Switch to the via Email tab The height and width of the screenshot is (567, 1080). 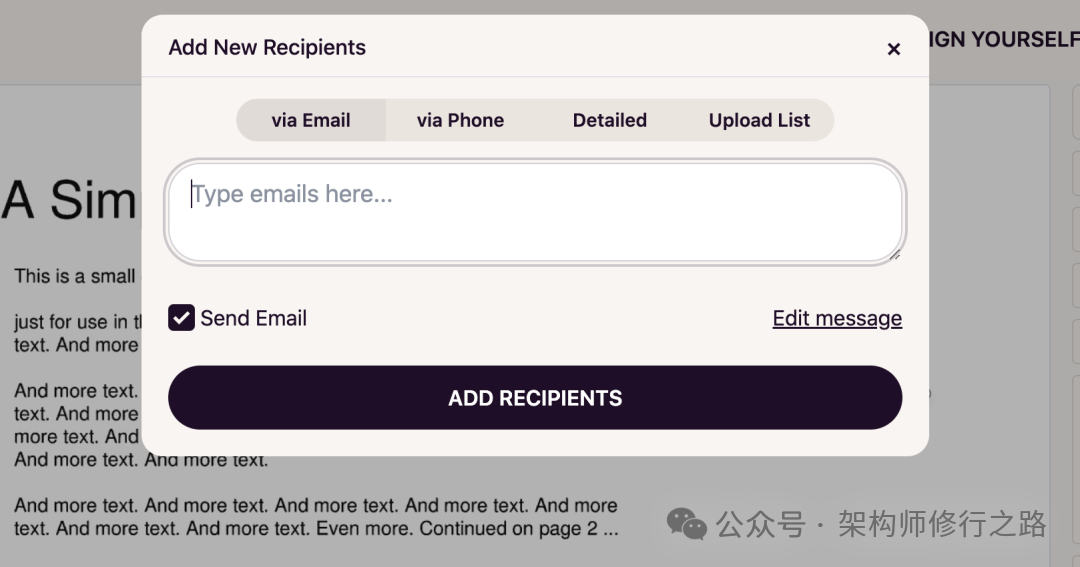click(311, 120)
